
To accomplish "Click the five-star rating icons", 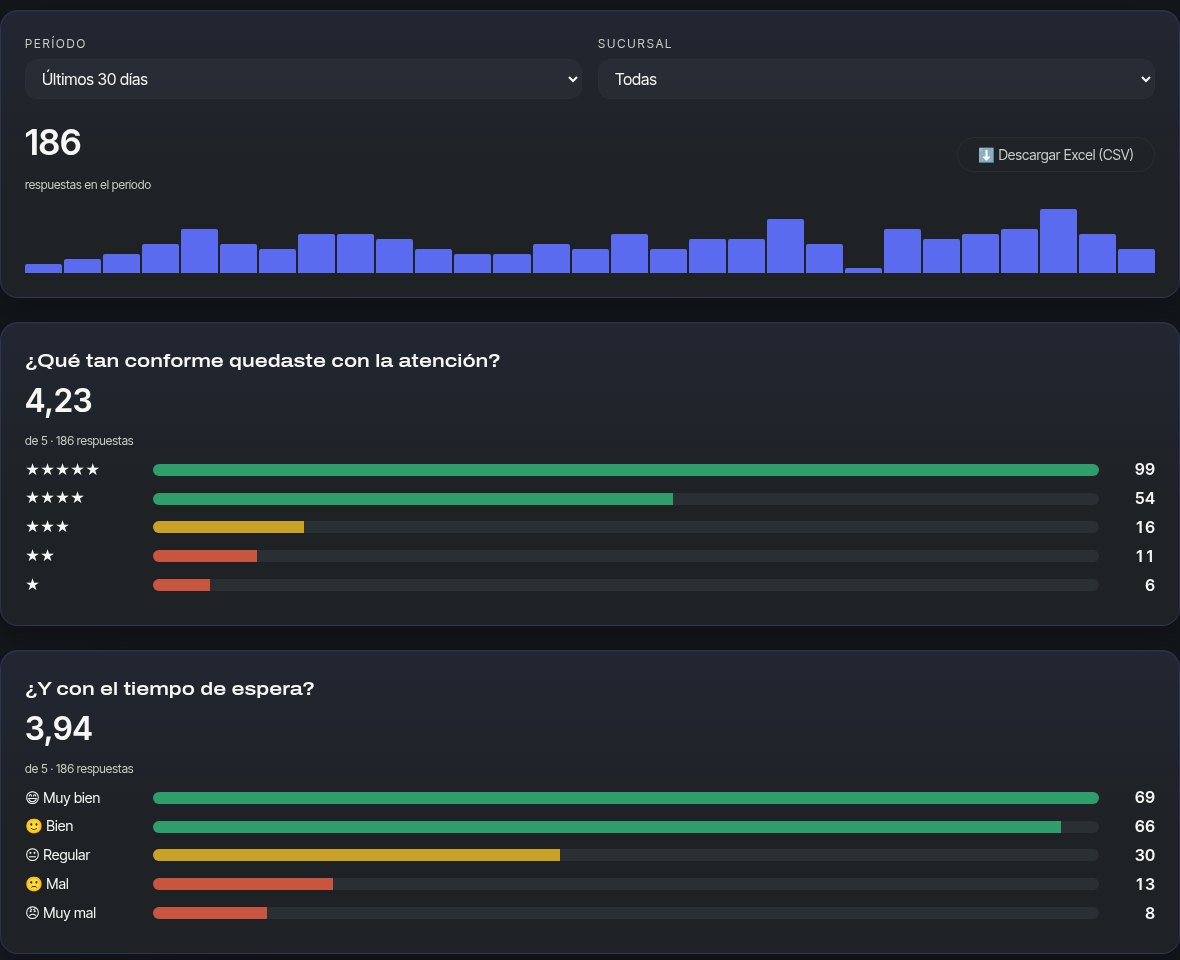I will (x=62, y=469).
